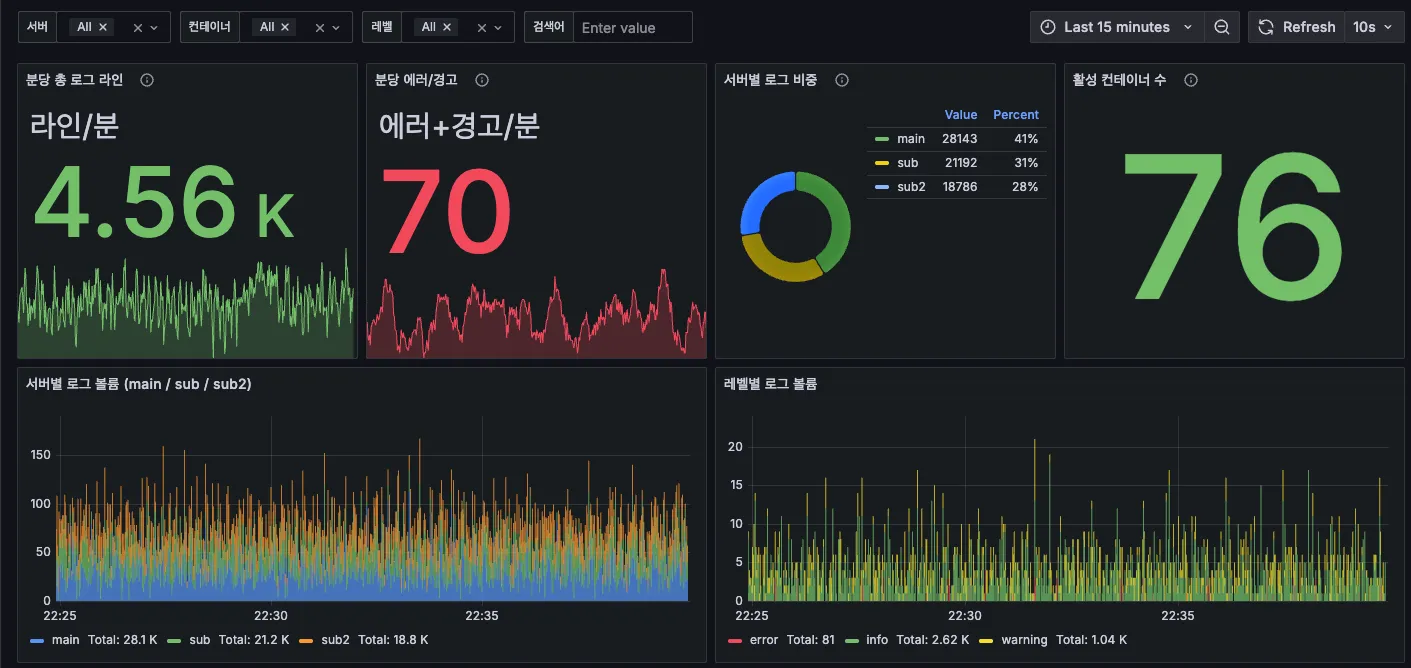Click the 라인/분 label
This screenshot has width=1411, height=668.
(x=76, y=125)
